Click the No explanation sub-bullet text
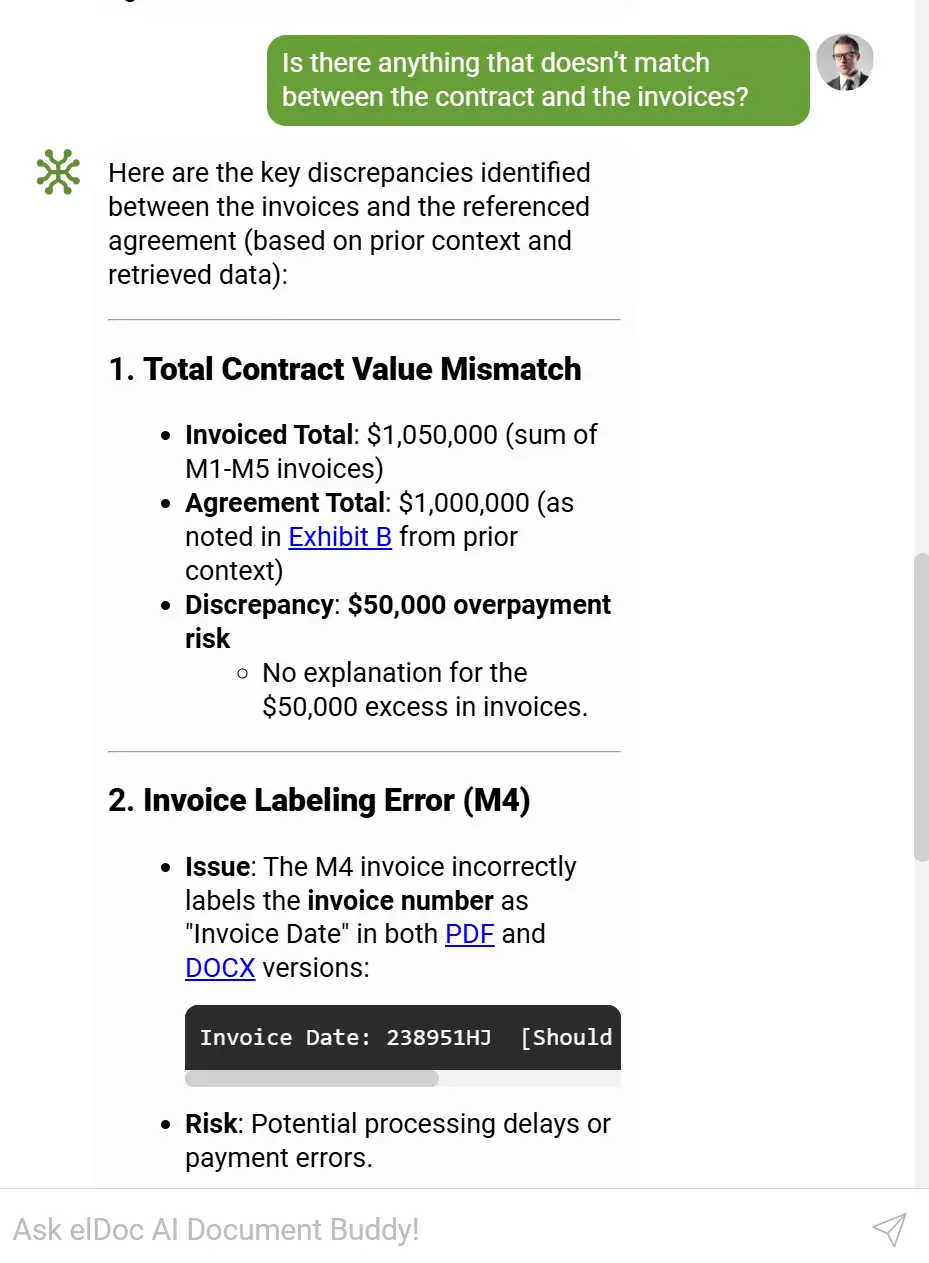 (424, 690)
